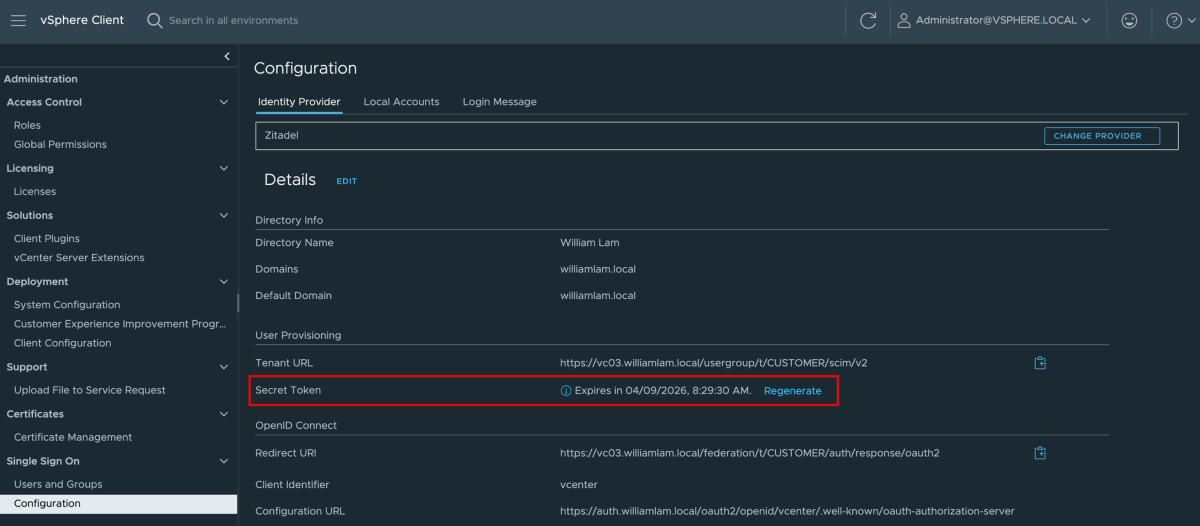Viewport: 1200px width, 526px height.
Task: Click the Secret Token info icon
Action: tap(566, 391)
